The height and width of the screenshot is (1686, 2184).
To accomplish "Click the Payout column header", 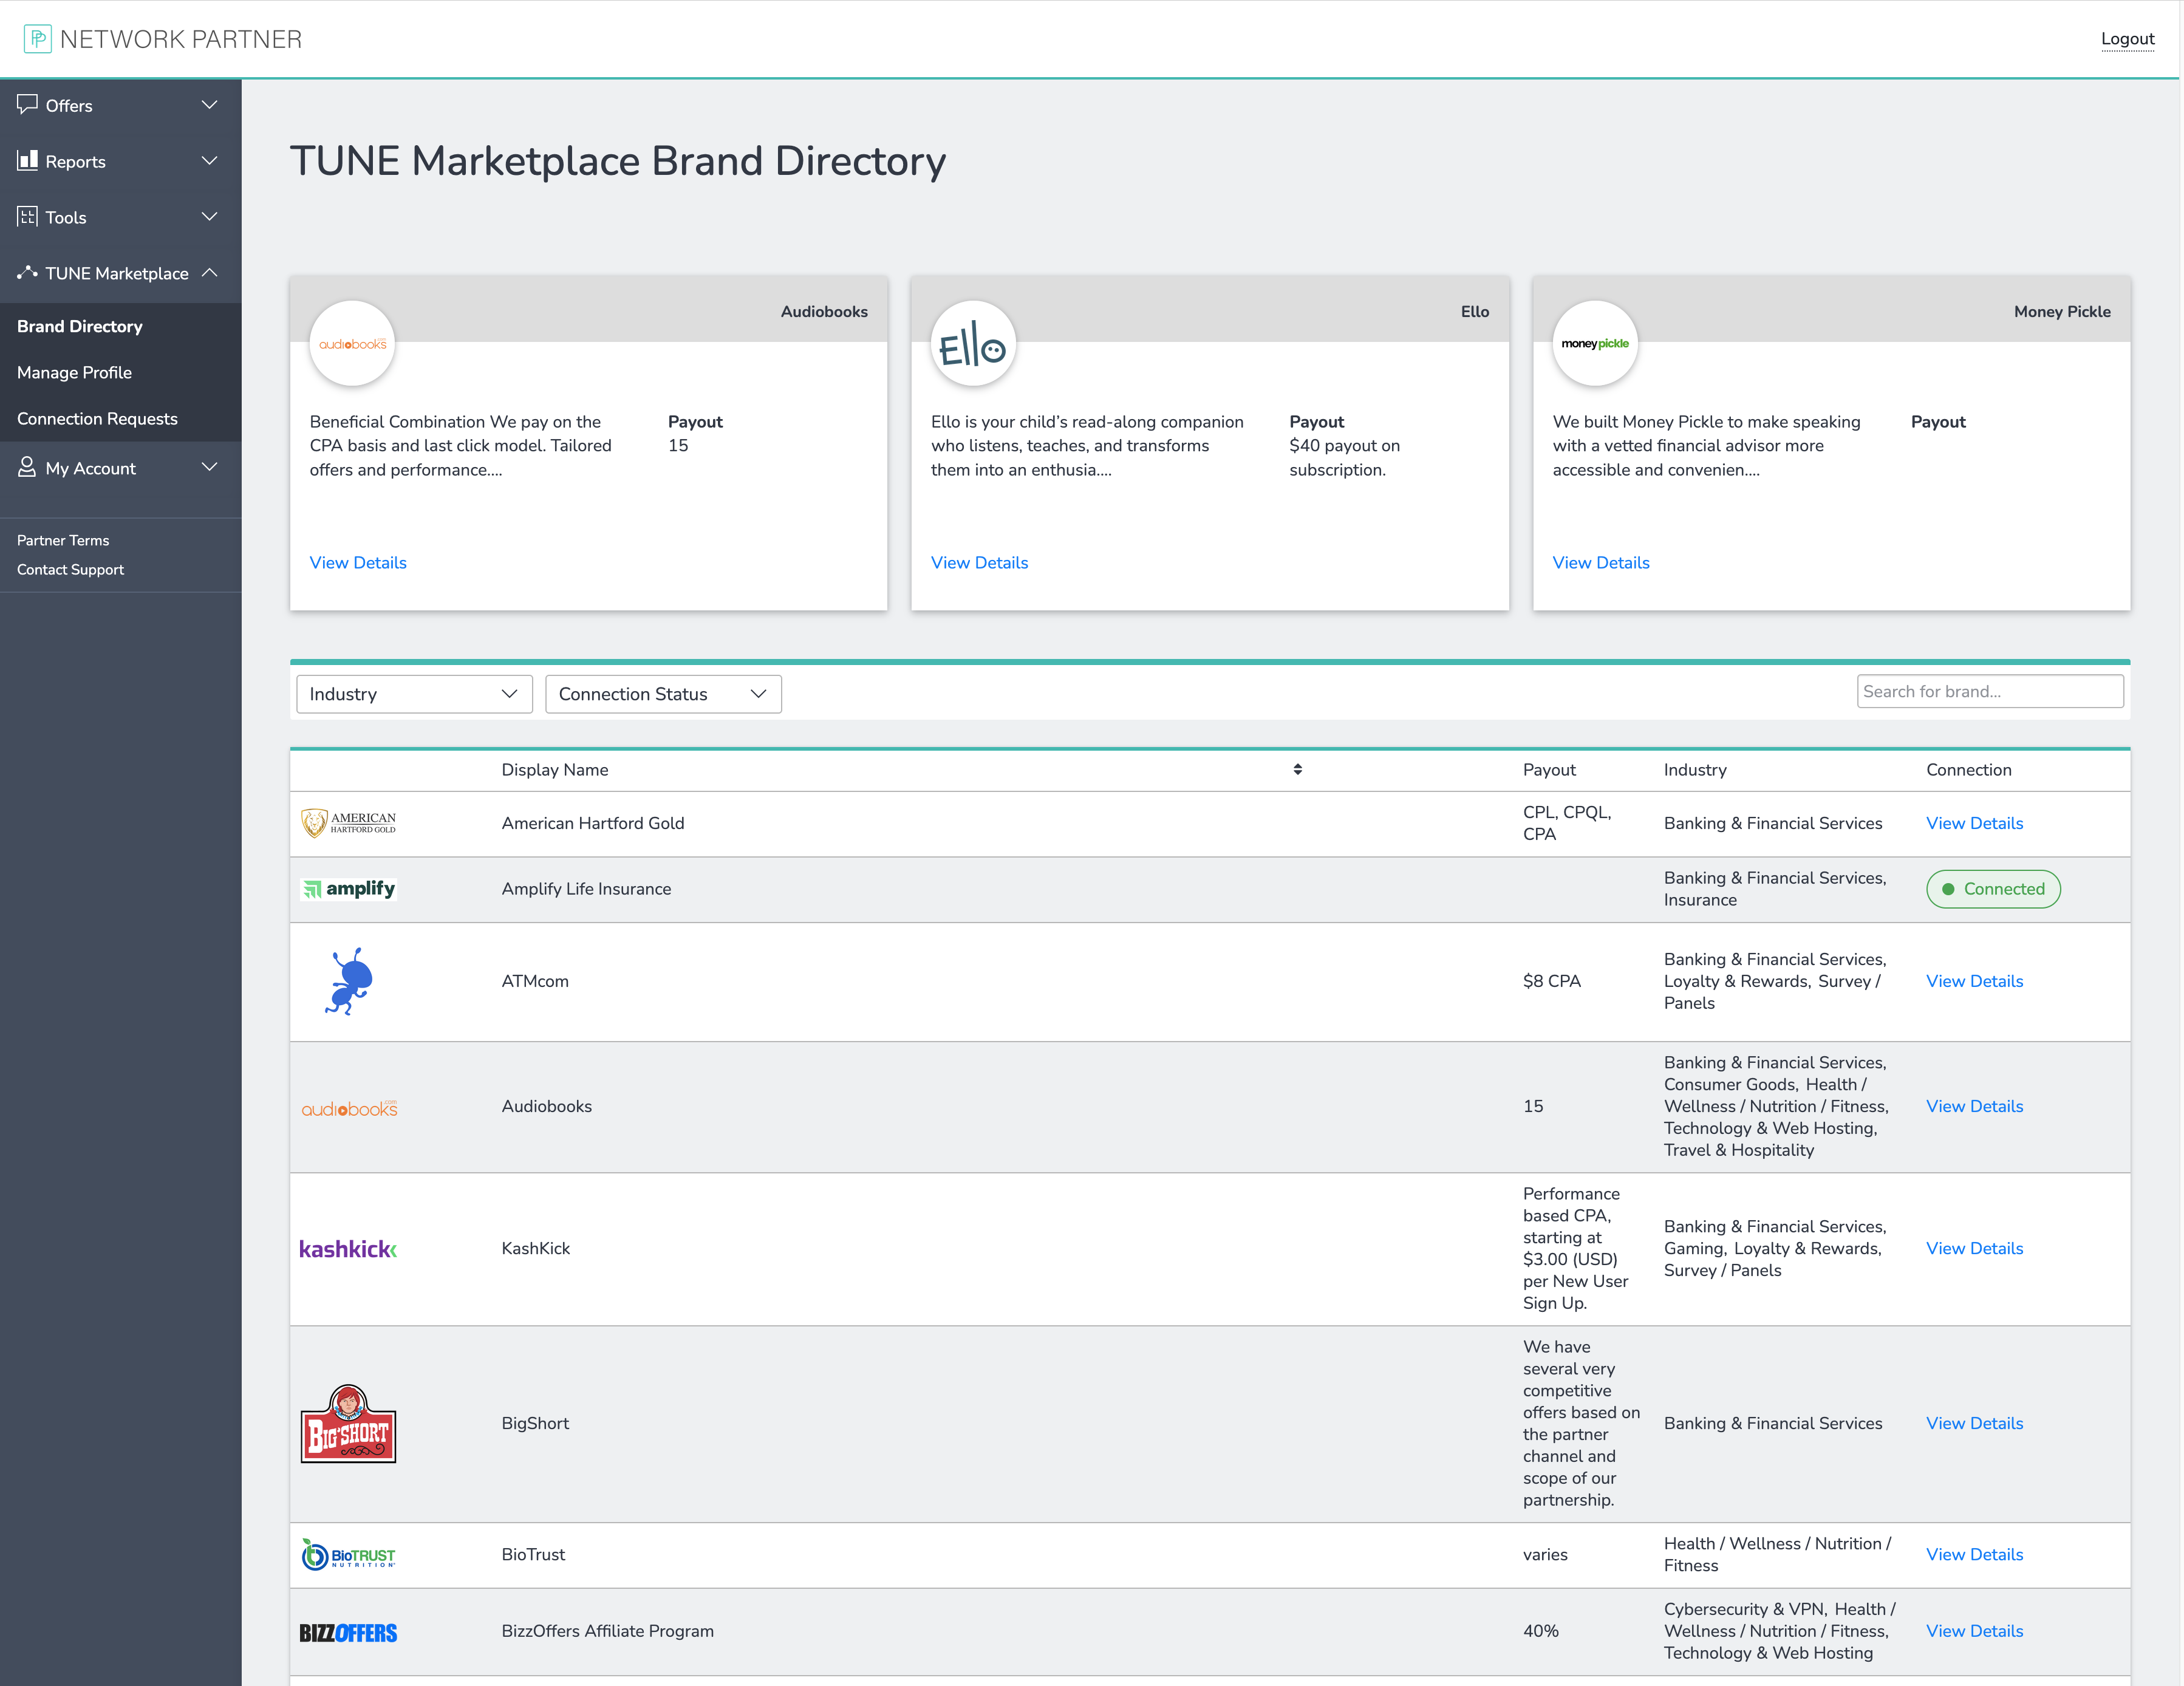I will pyautogui.click(x=1549, y=770).
